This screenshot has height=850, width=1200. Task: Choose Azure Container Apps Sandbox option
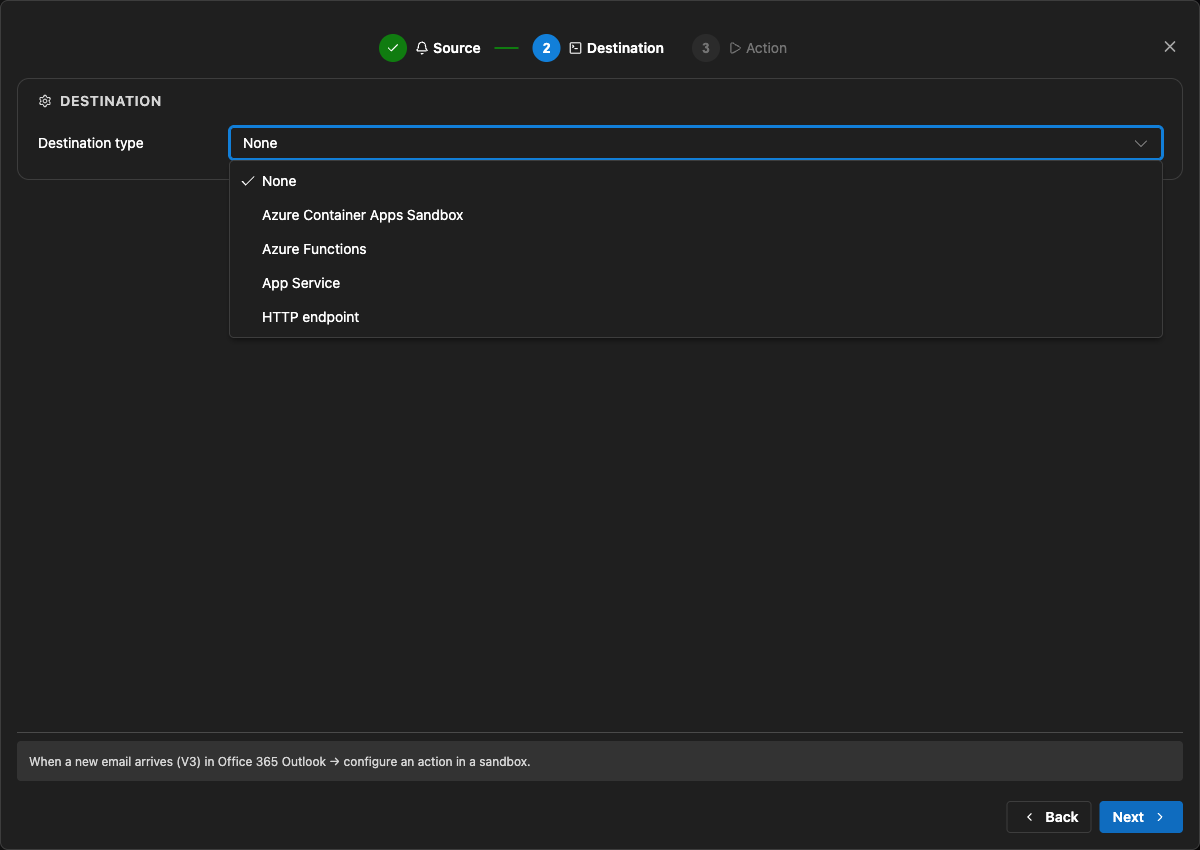click(x=696, y=215)
